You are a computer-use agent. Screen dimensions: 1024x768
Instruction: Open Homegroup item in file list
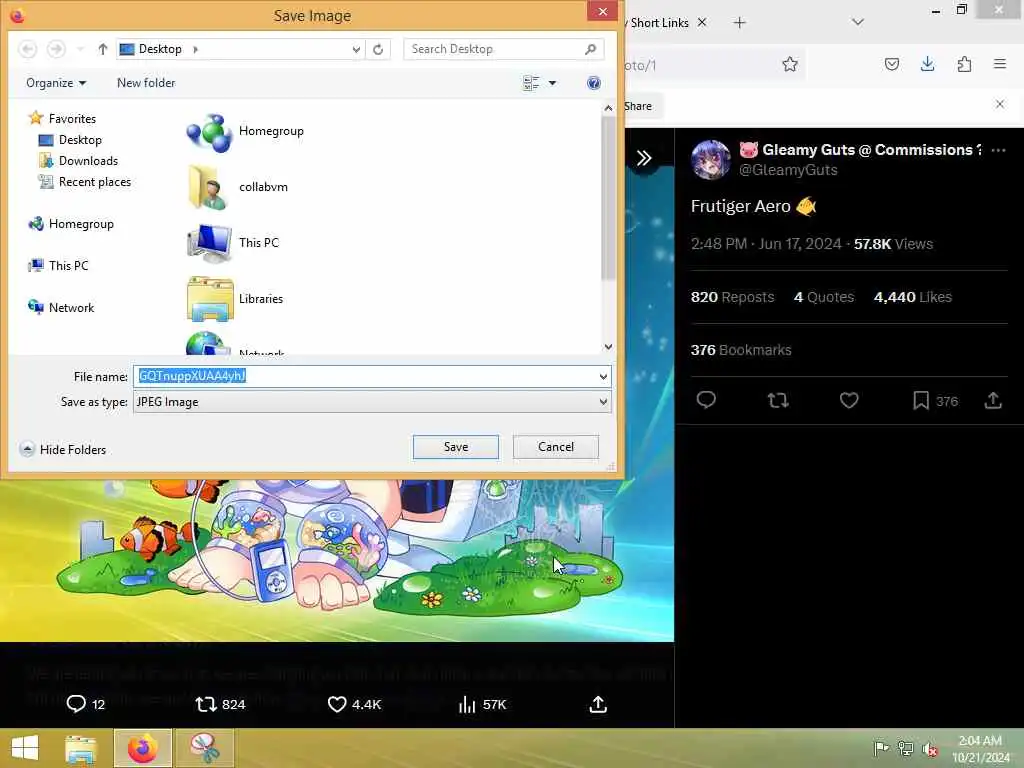pyautogui.click(x=245, y=131)
